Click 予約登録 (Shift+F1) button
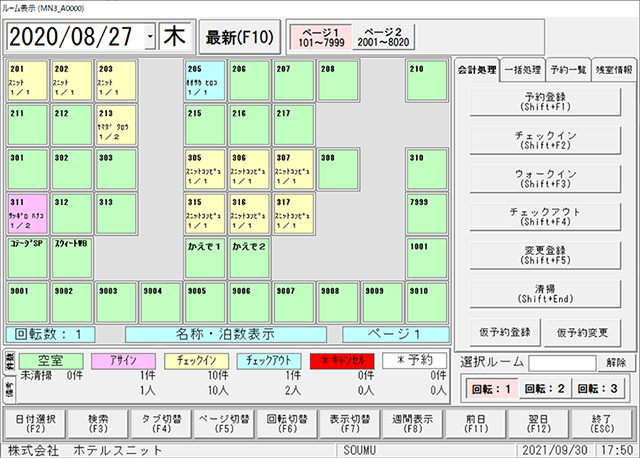Viewport: 640px width, 458px height. [x=545, y=102]
